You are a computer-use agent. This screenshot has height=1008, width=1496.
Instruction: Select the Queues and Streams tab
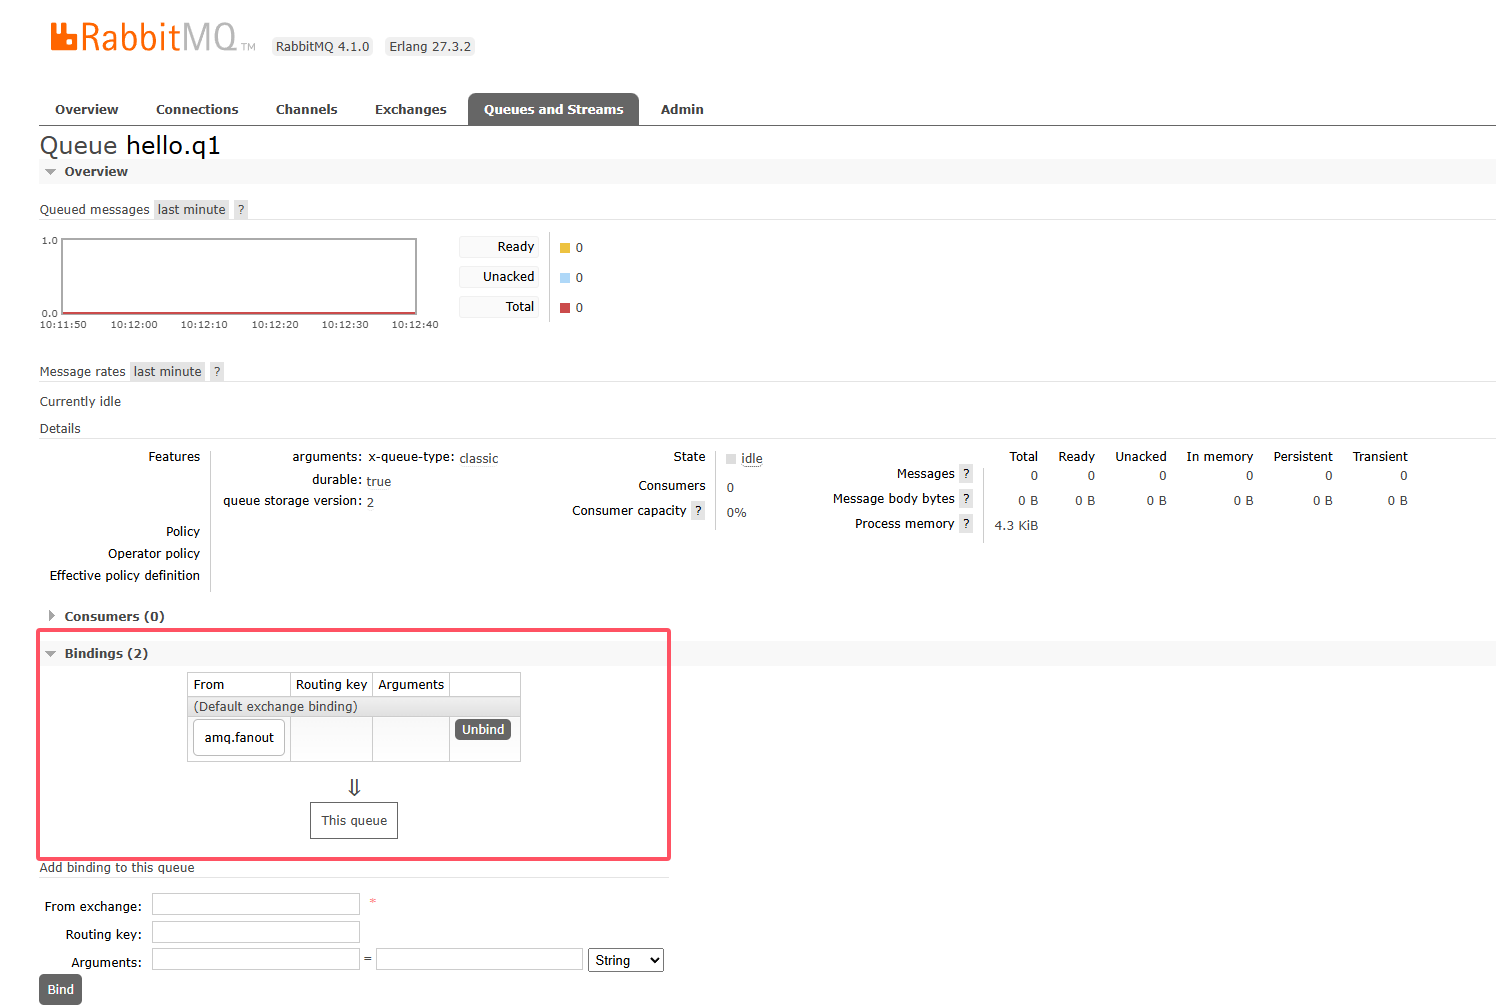(554, 110)
